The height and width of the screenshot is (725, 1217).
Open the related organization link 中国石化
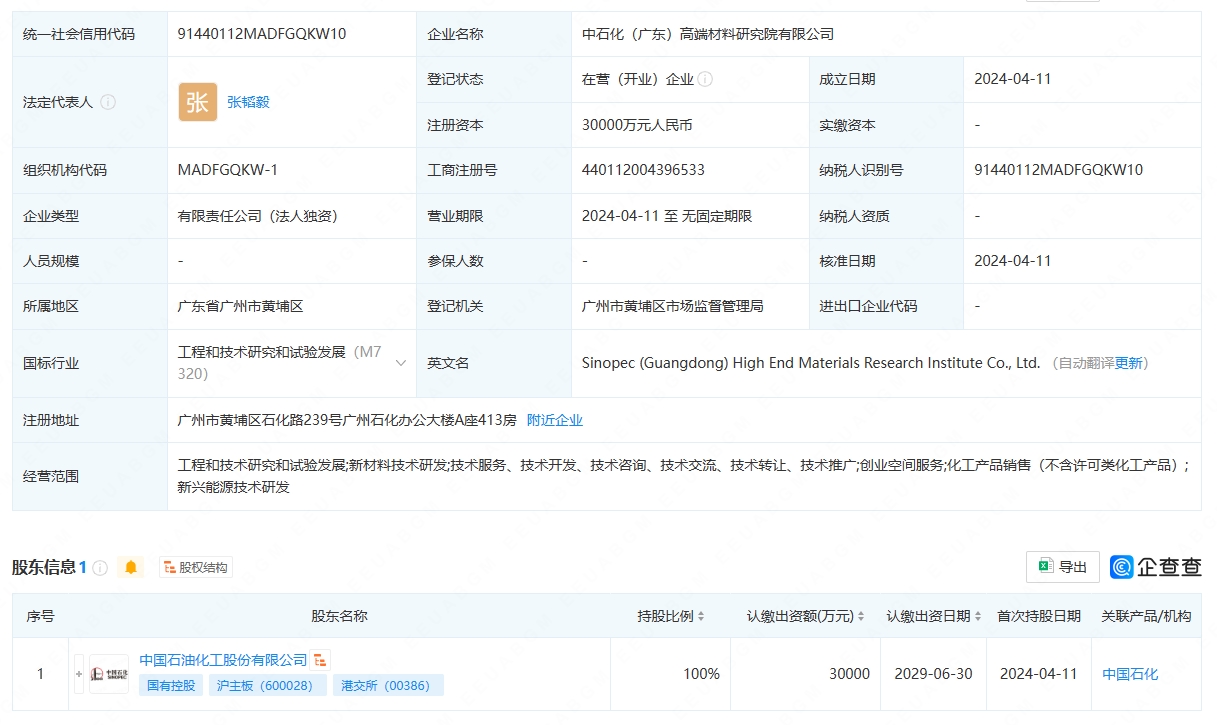[1130, 674]
